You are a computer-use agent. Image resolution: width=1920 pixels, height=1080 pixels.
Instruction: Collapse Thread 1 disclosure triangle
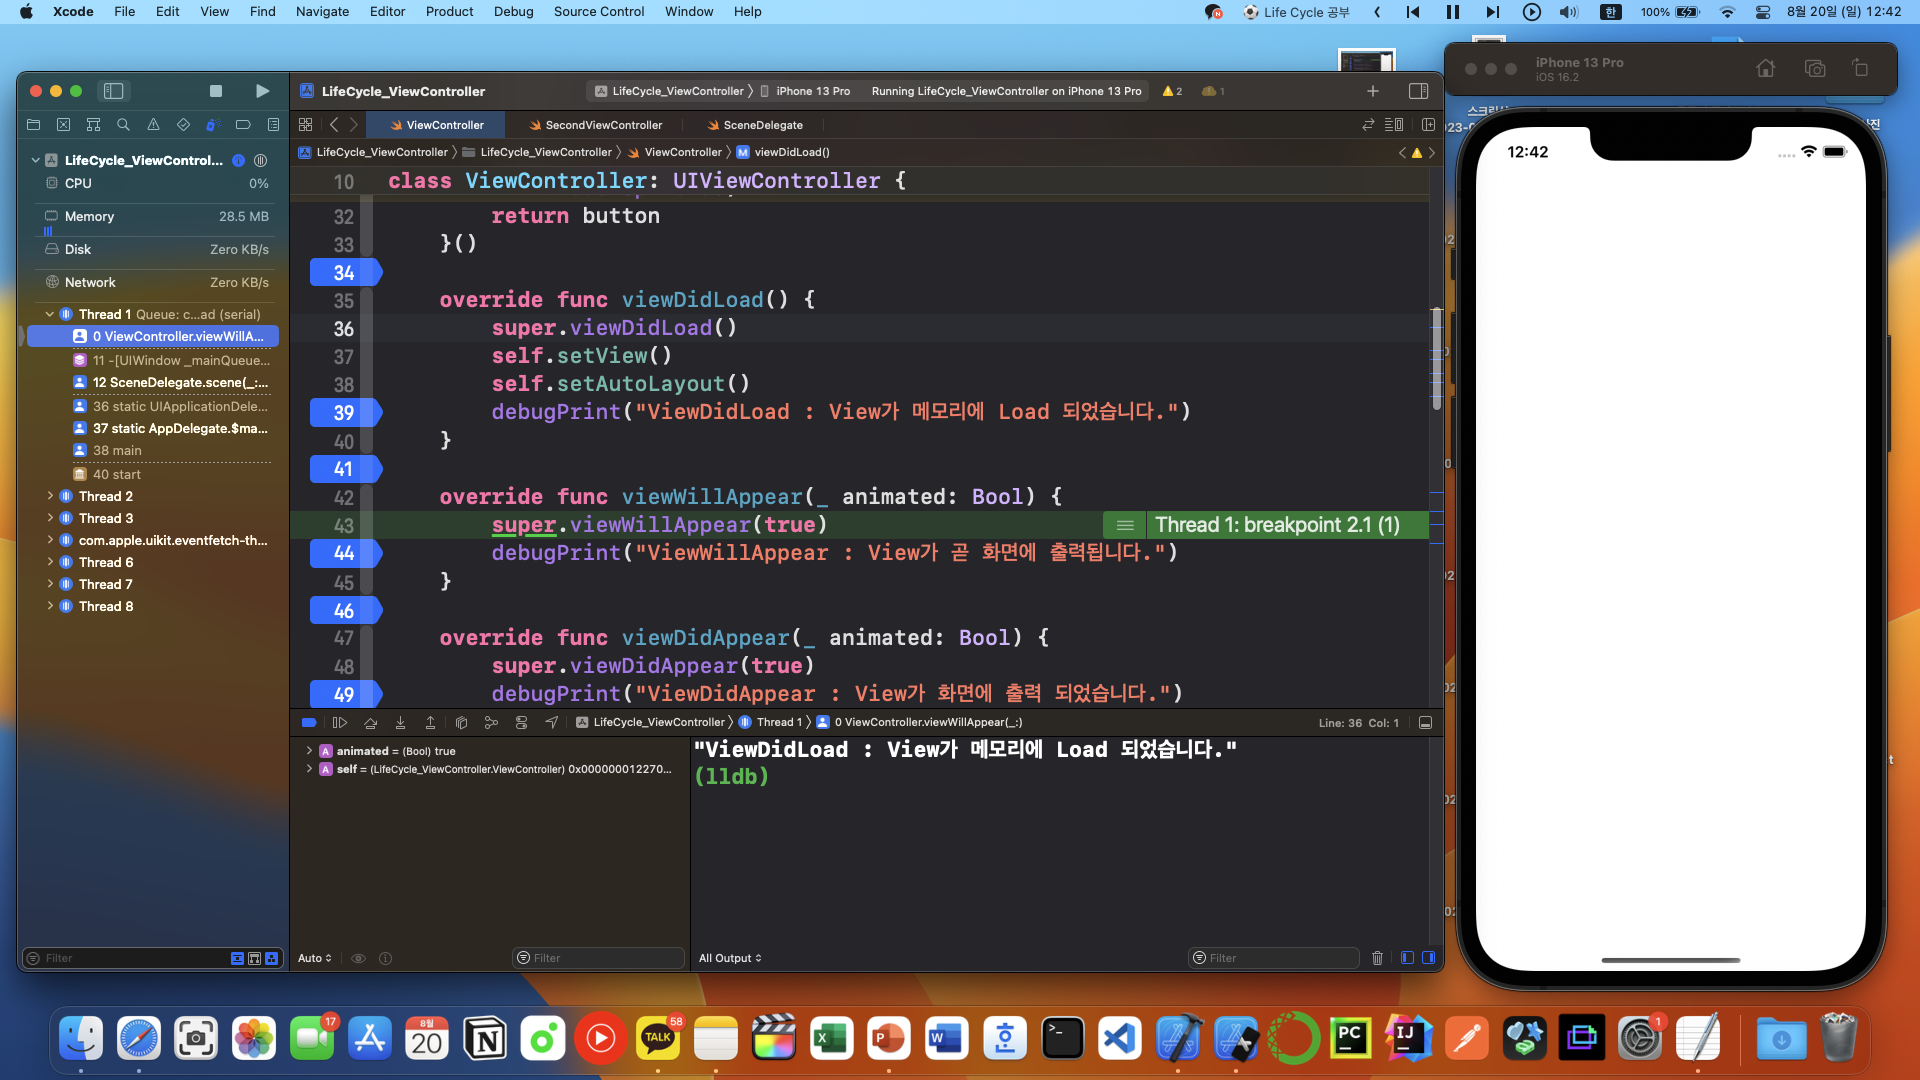[50, 314]
